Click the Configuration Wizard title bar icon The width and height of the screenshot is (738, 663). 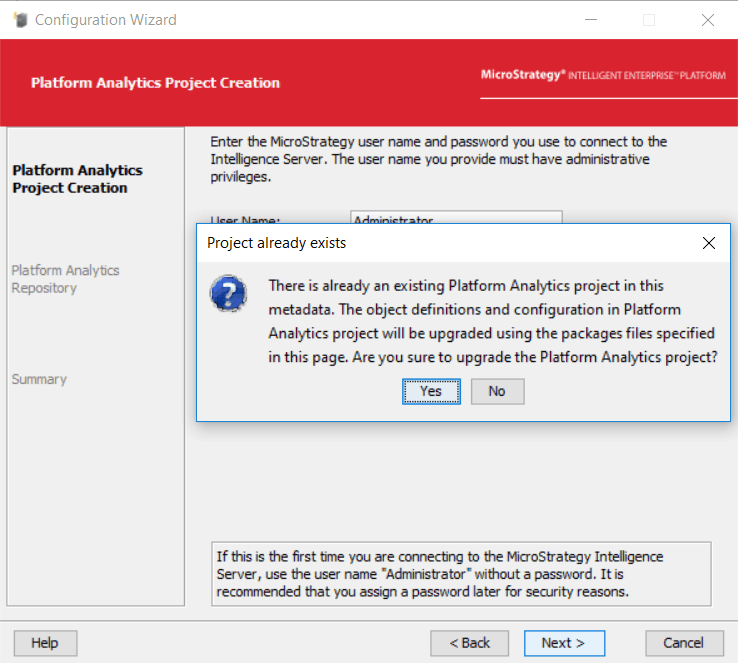pos(20,20)
